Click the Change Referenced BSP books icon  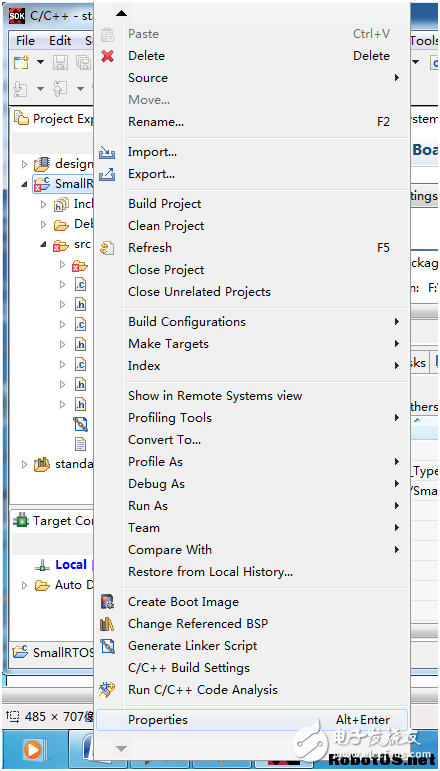[107, 624]
